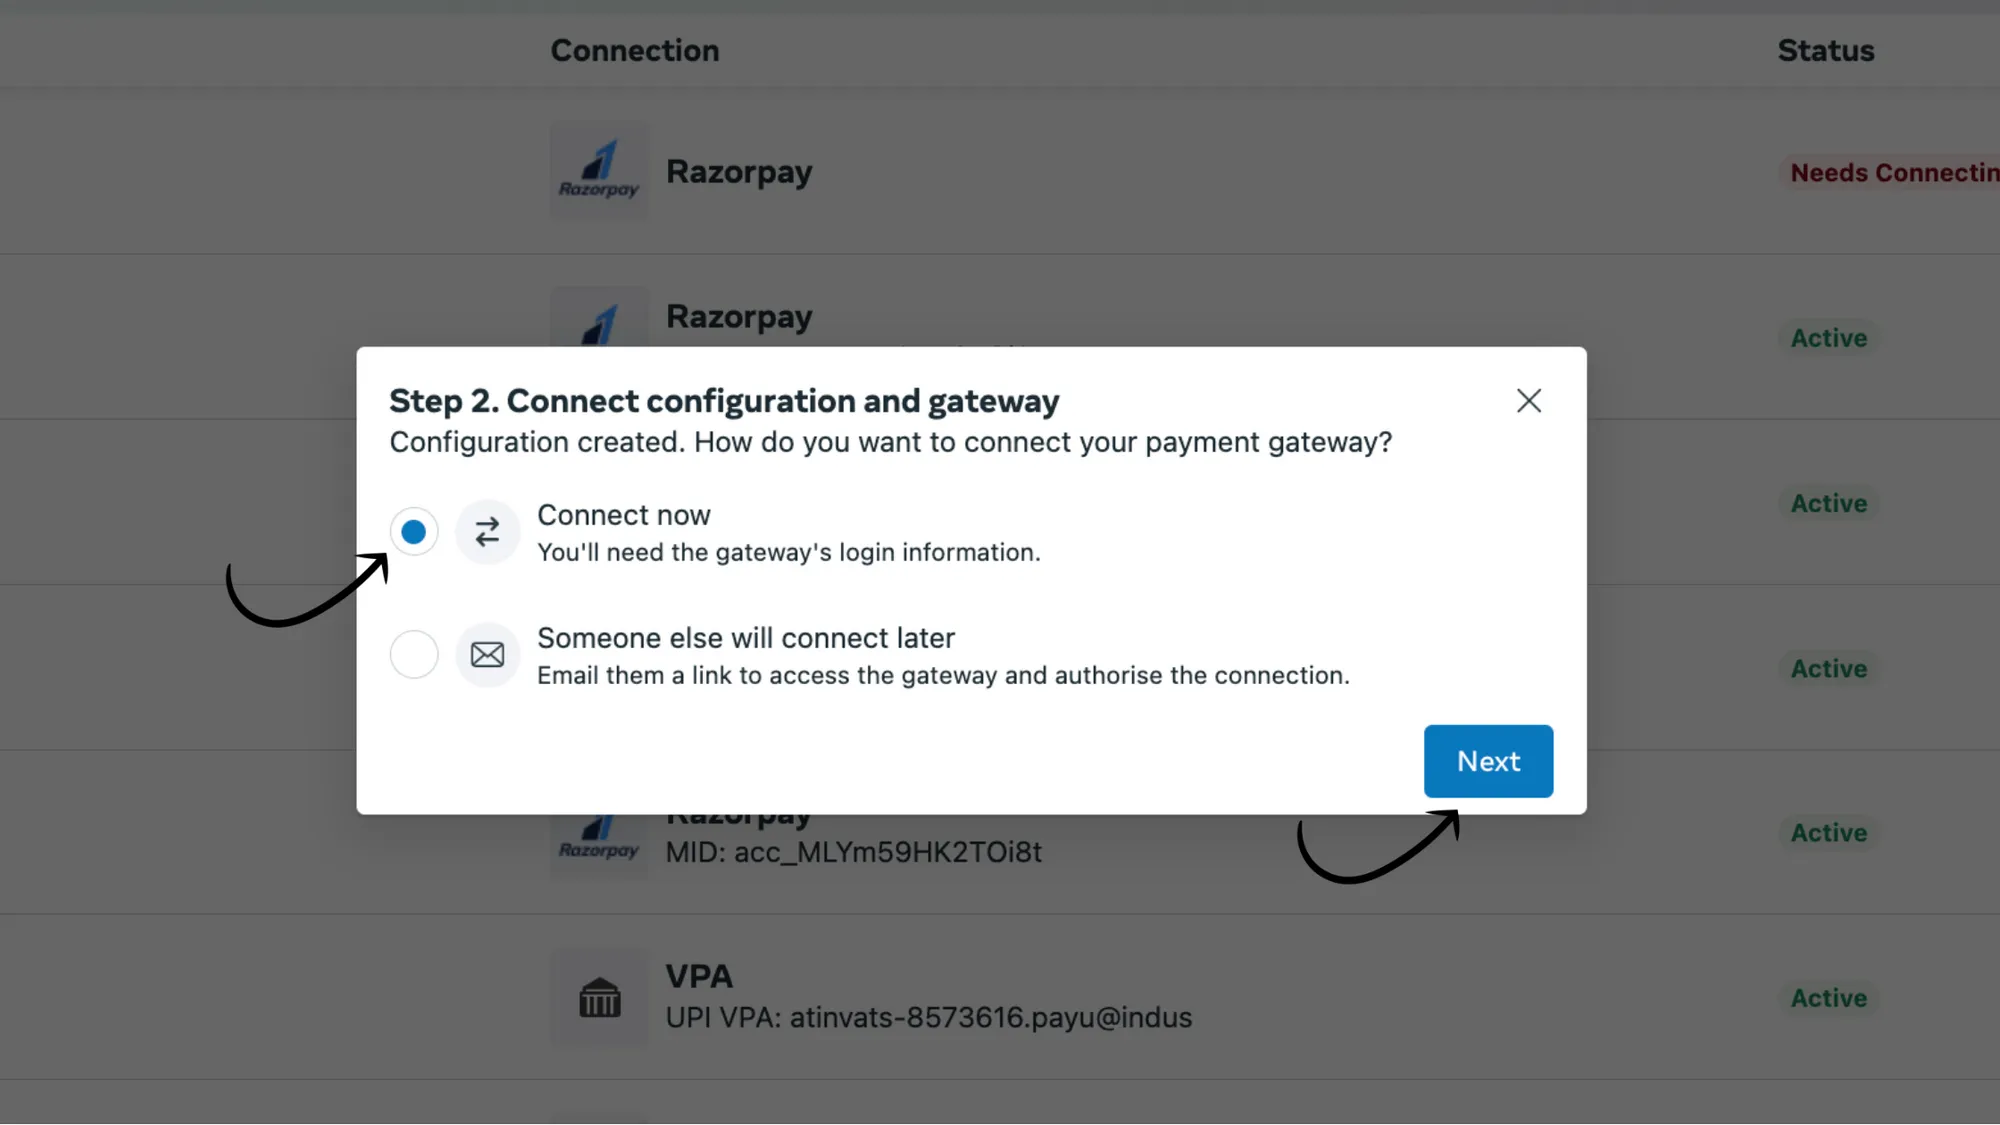
Task: Select the Connect now option
Action: [x=413, y=531]
